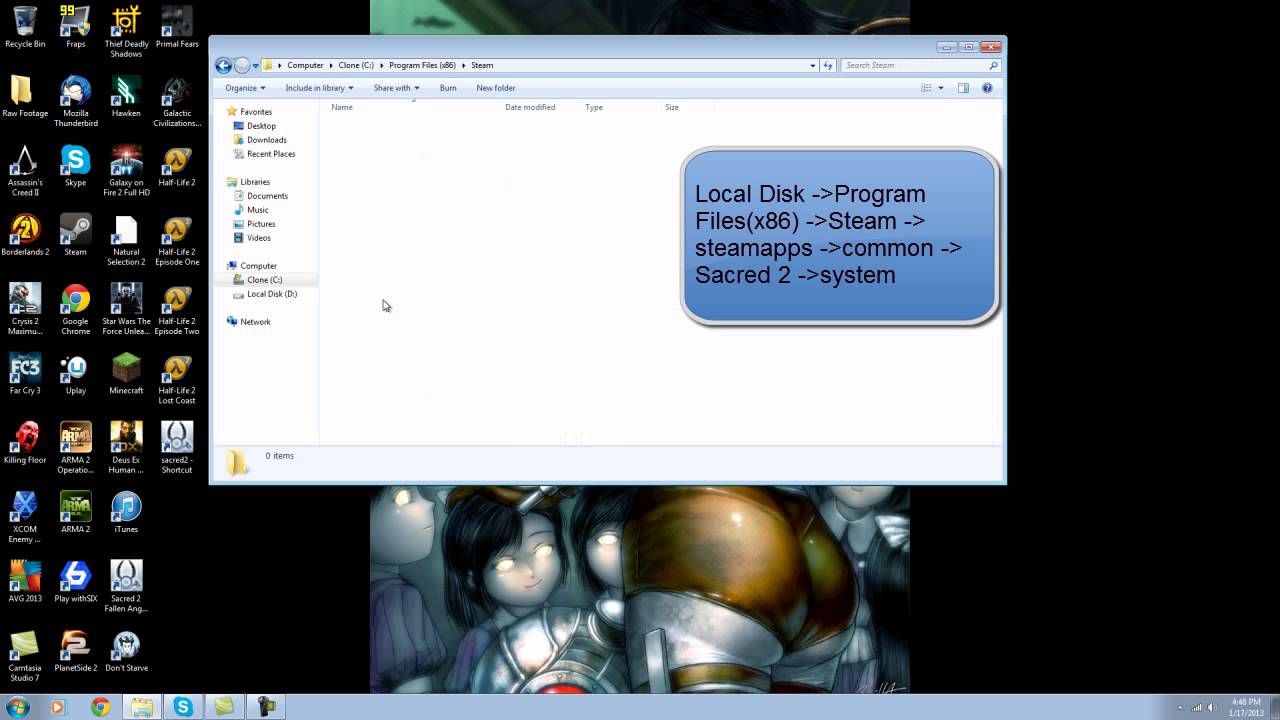Select Local Disk (D:) in navigation pane
The image size is (1280, 720).
(272, 294)
